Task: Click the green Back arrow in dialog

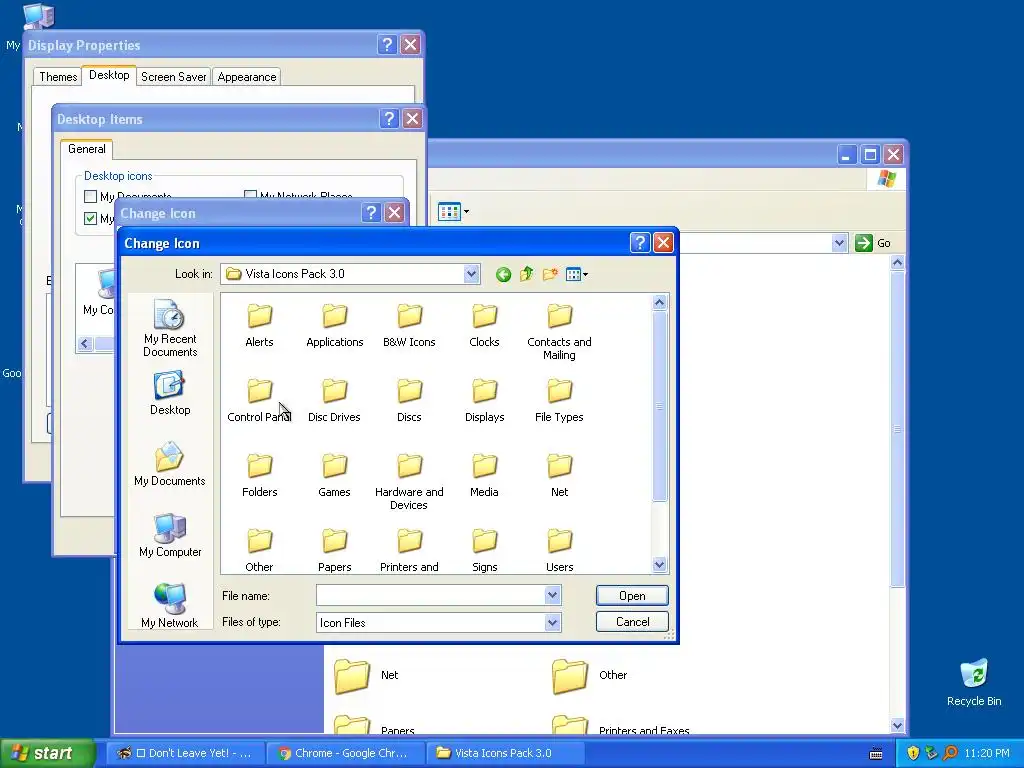Action: click(503, 274)
